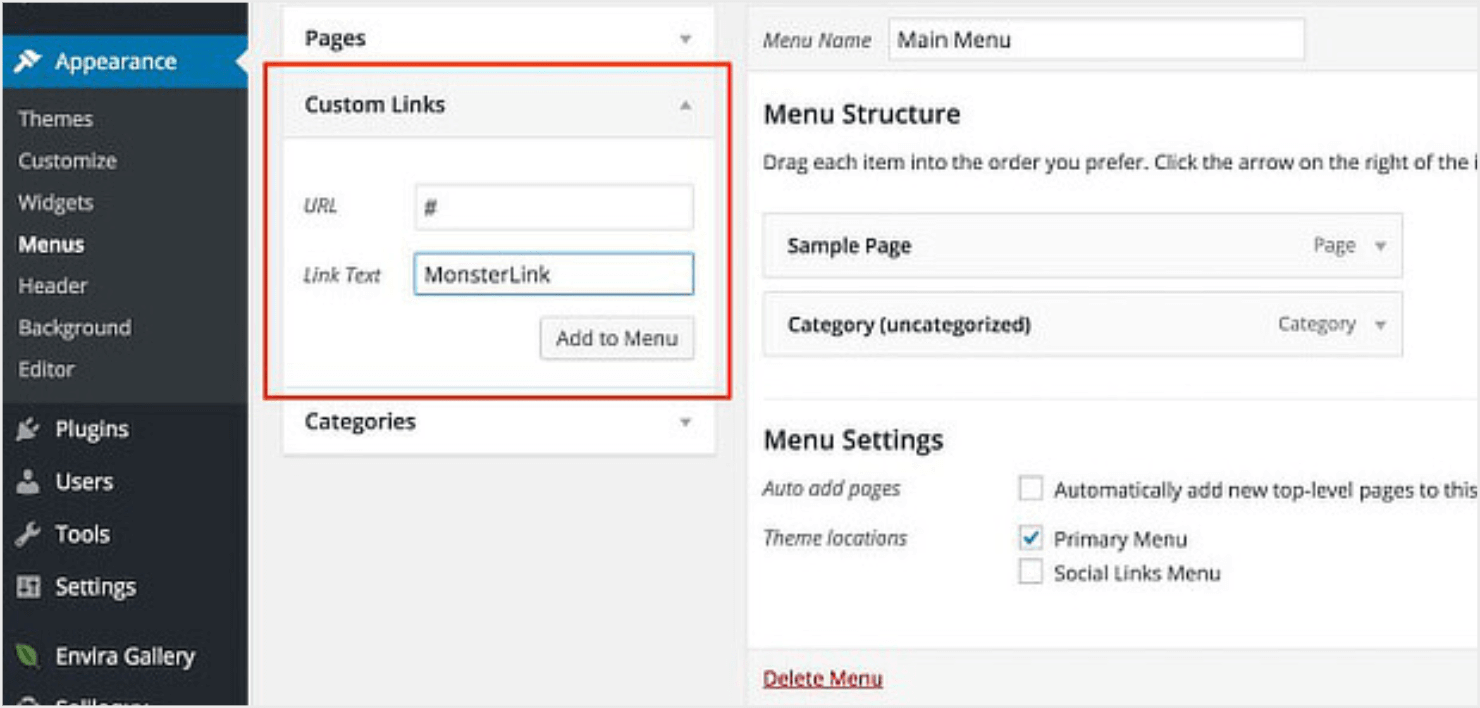Uncheck the Primary Menu checkbox

1030,538
